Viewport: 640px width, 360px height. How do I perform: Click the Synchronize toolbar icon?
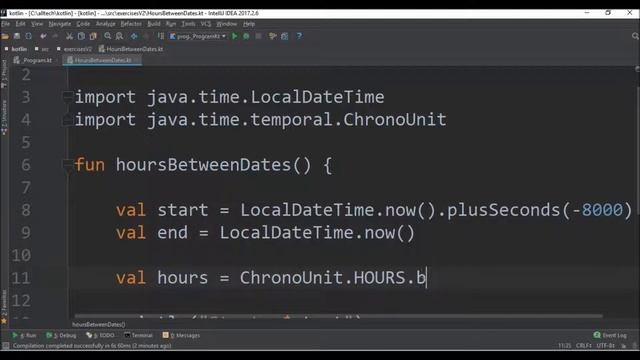29,36
